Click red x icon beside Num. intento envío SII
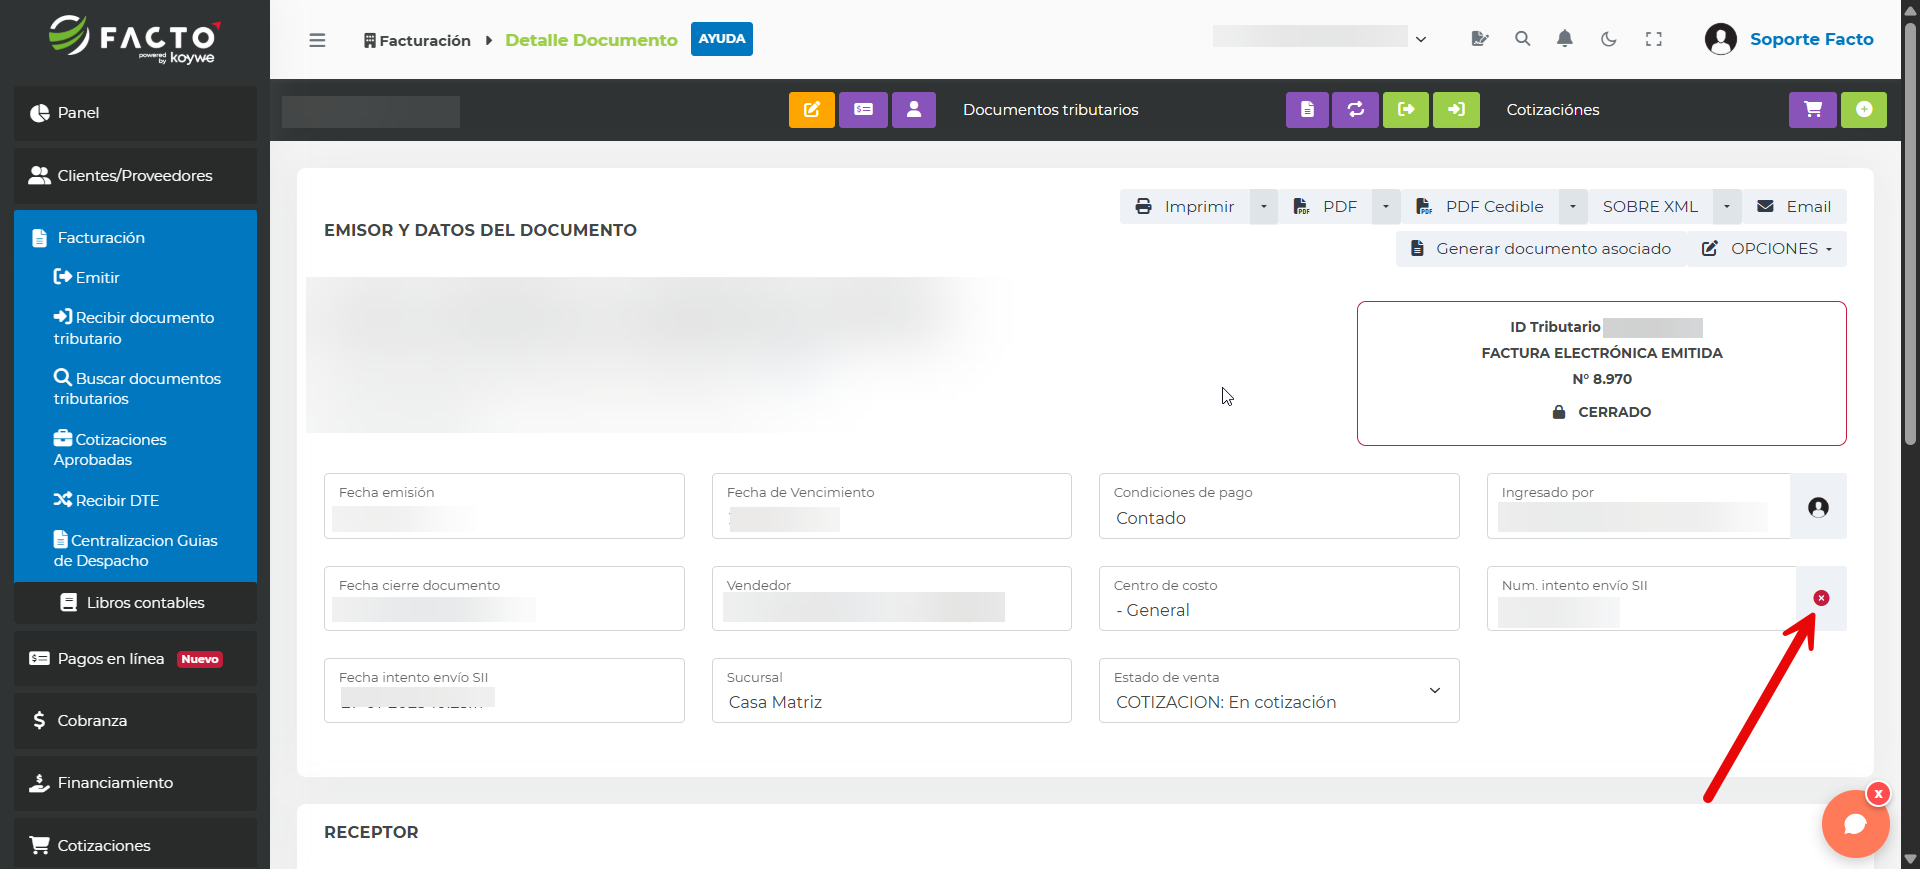The height and width of the screenshot is (869, 1920). pyautogui.click(x=1821, y=598)
